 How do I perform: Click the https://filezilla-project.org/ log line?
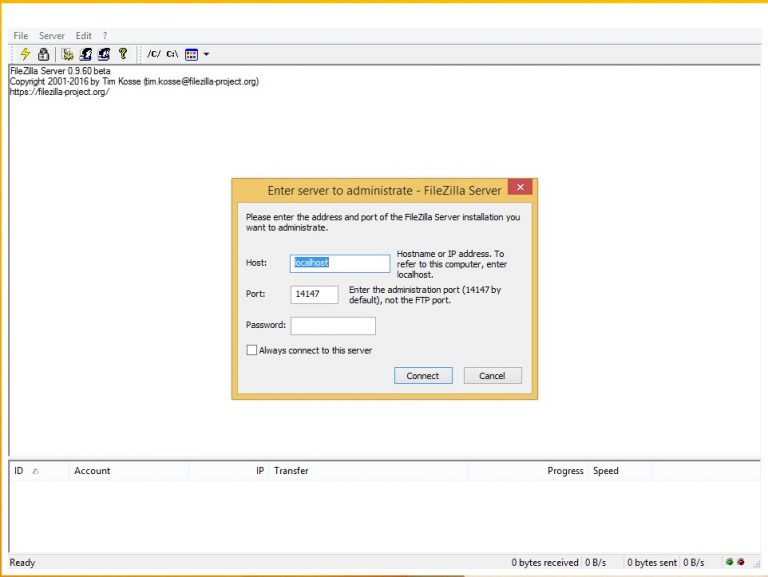[59, 92]
